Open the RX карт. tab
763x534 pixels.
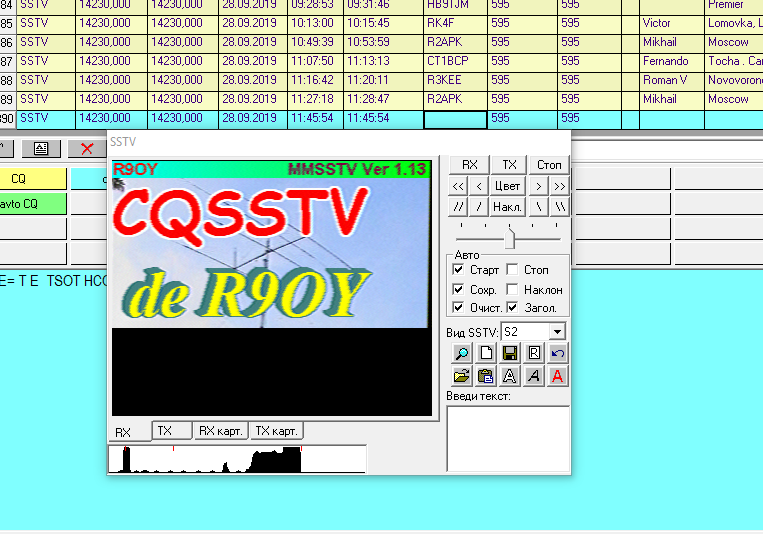pyautogui.click(x=220, y=431)
